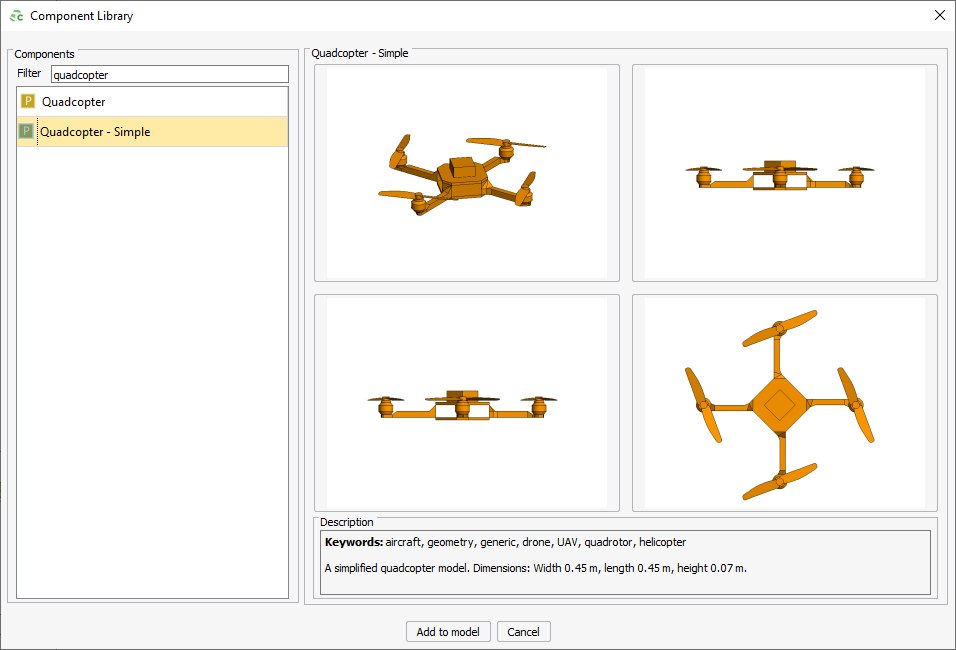Click inside the Filter text field

[168, 73]
